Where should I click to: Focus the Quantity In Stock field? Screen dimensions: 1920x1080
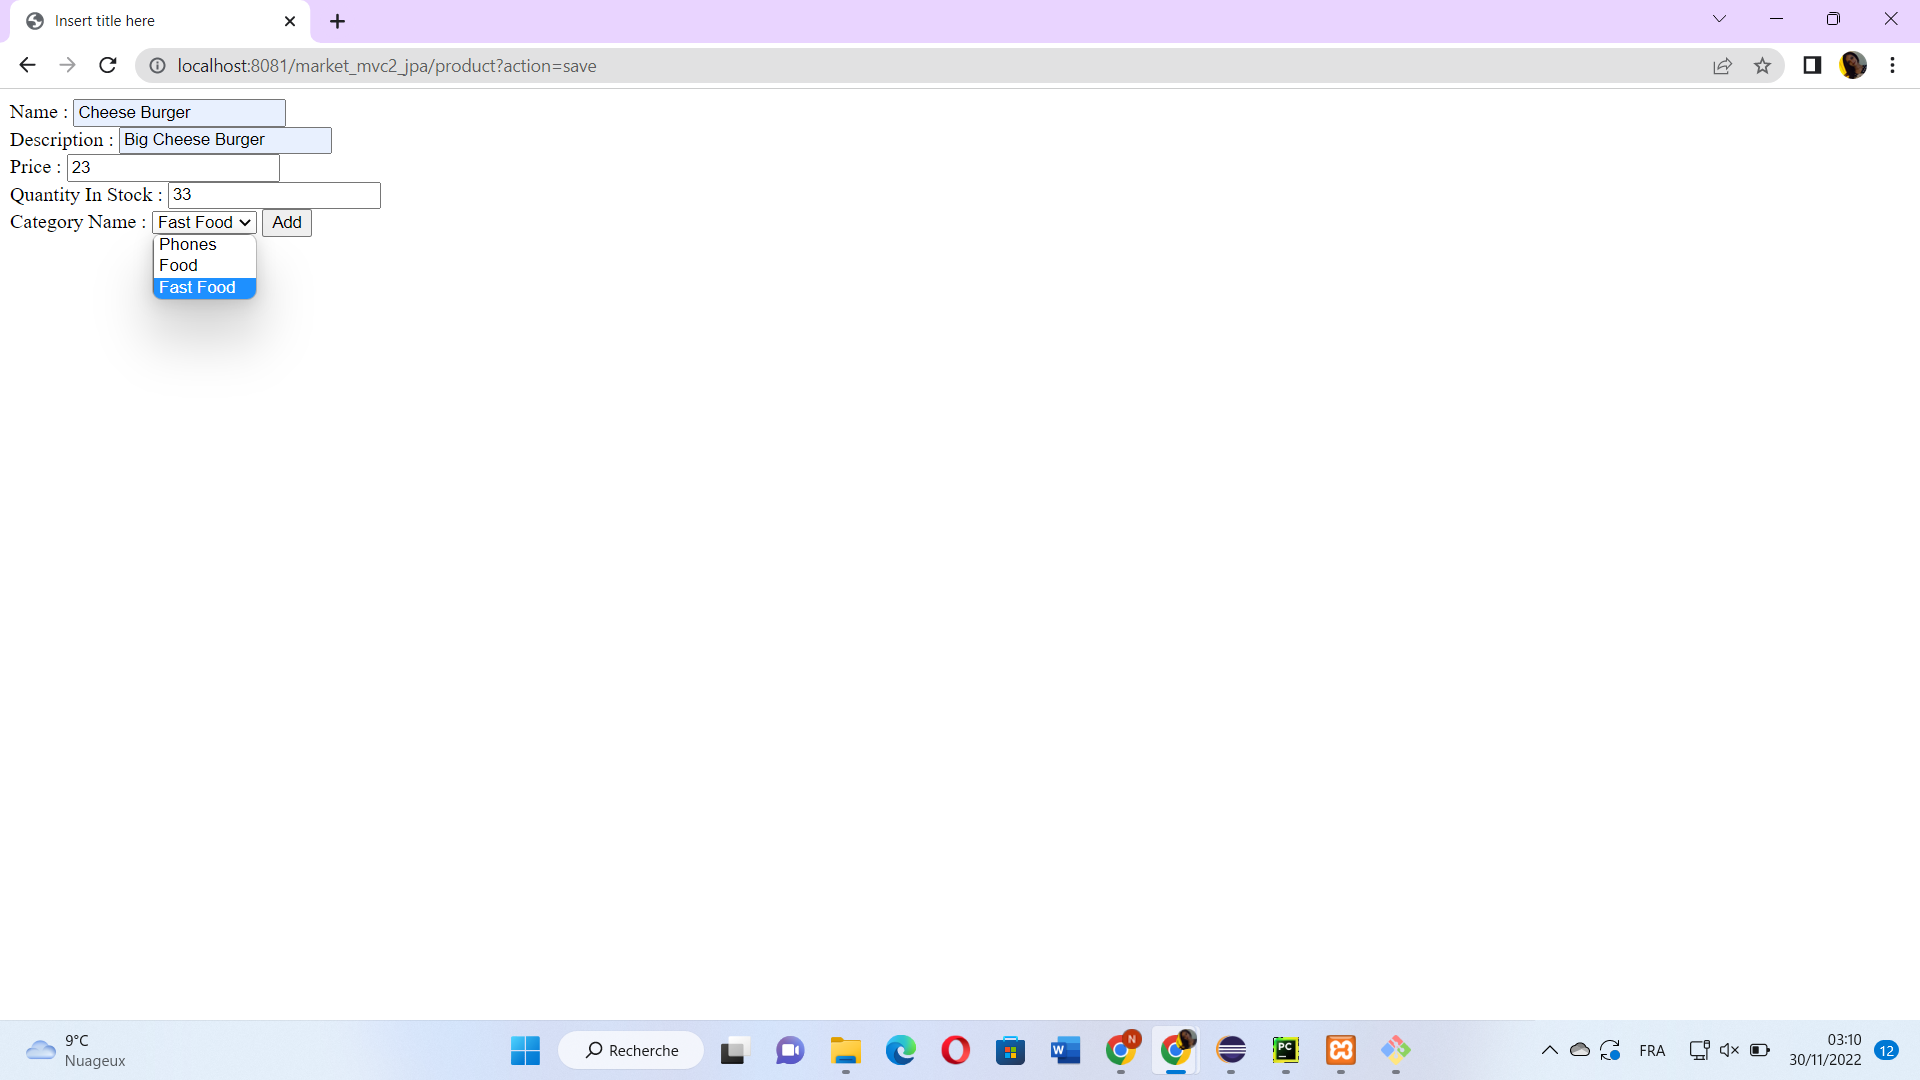click(274, 195)
